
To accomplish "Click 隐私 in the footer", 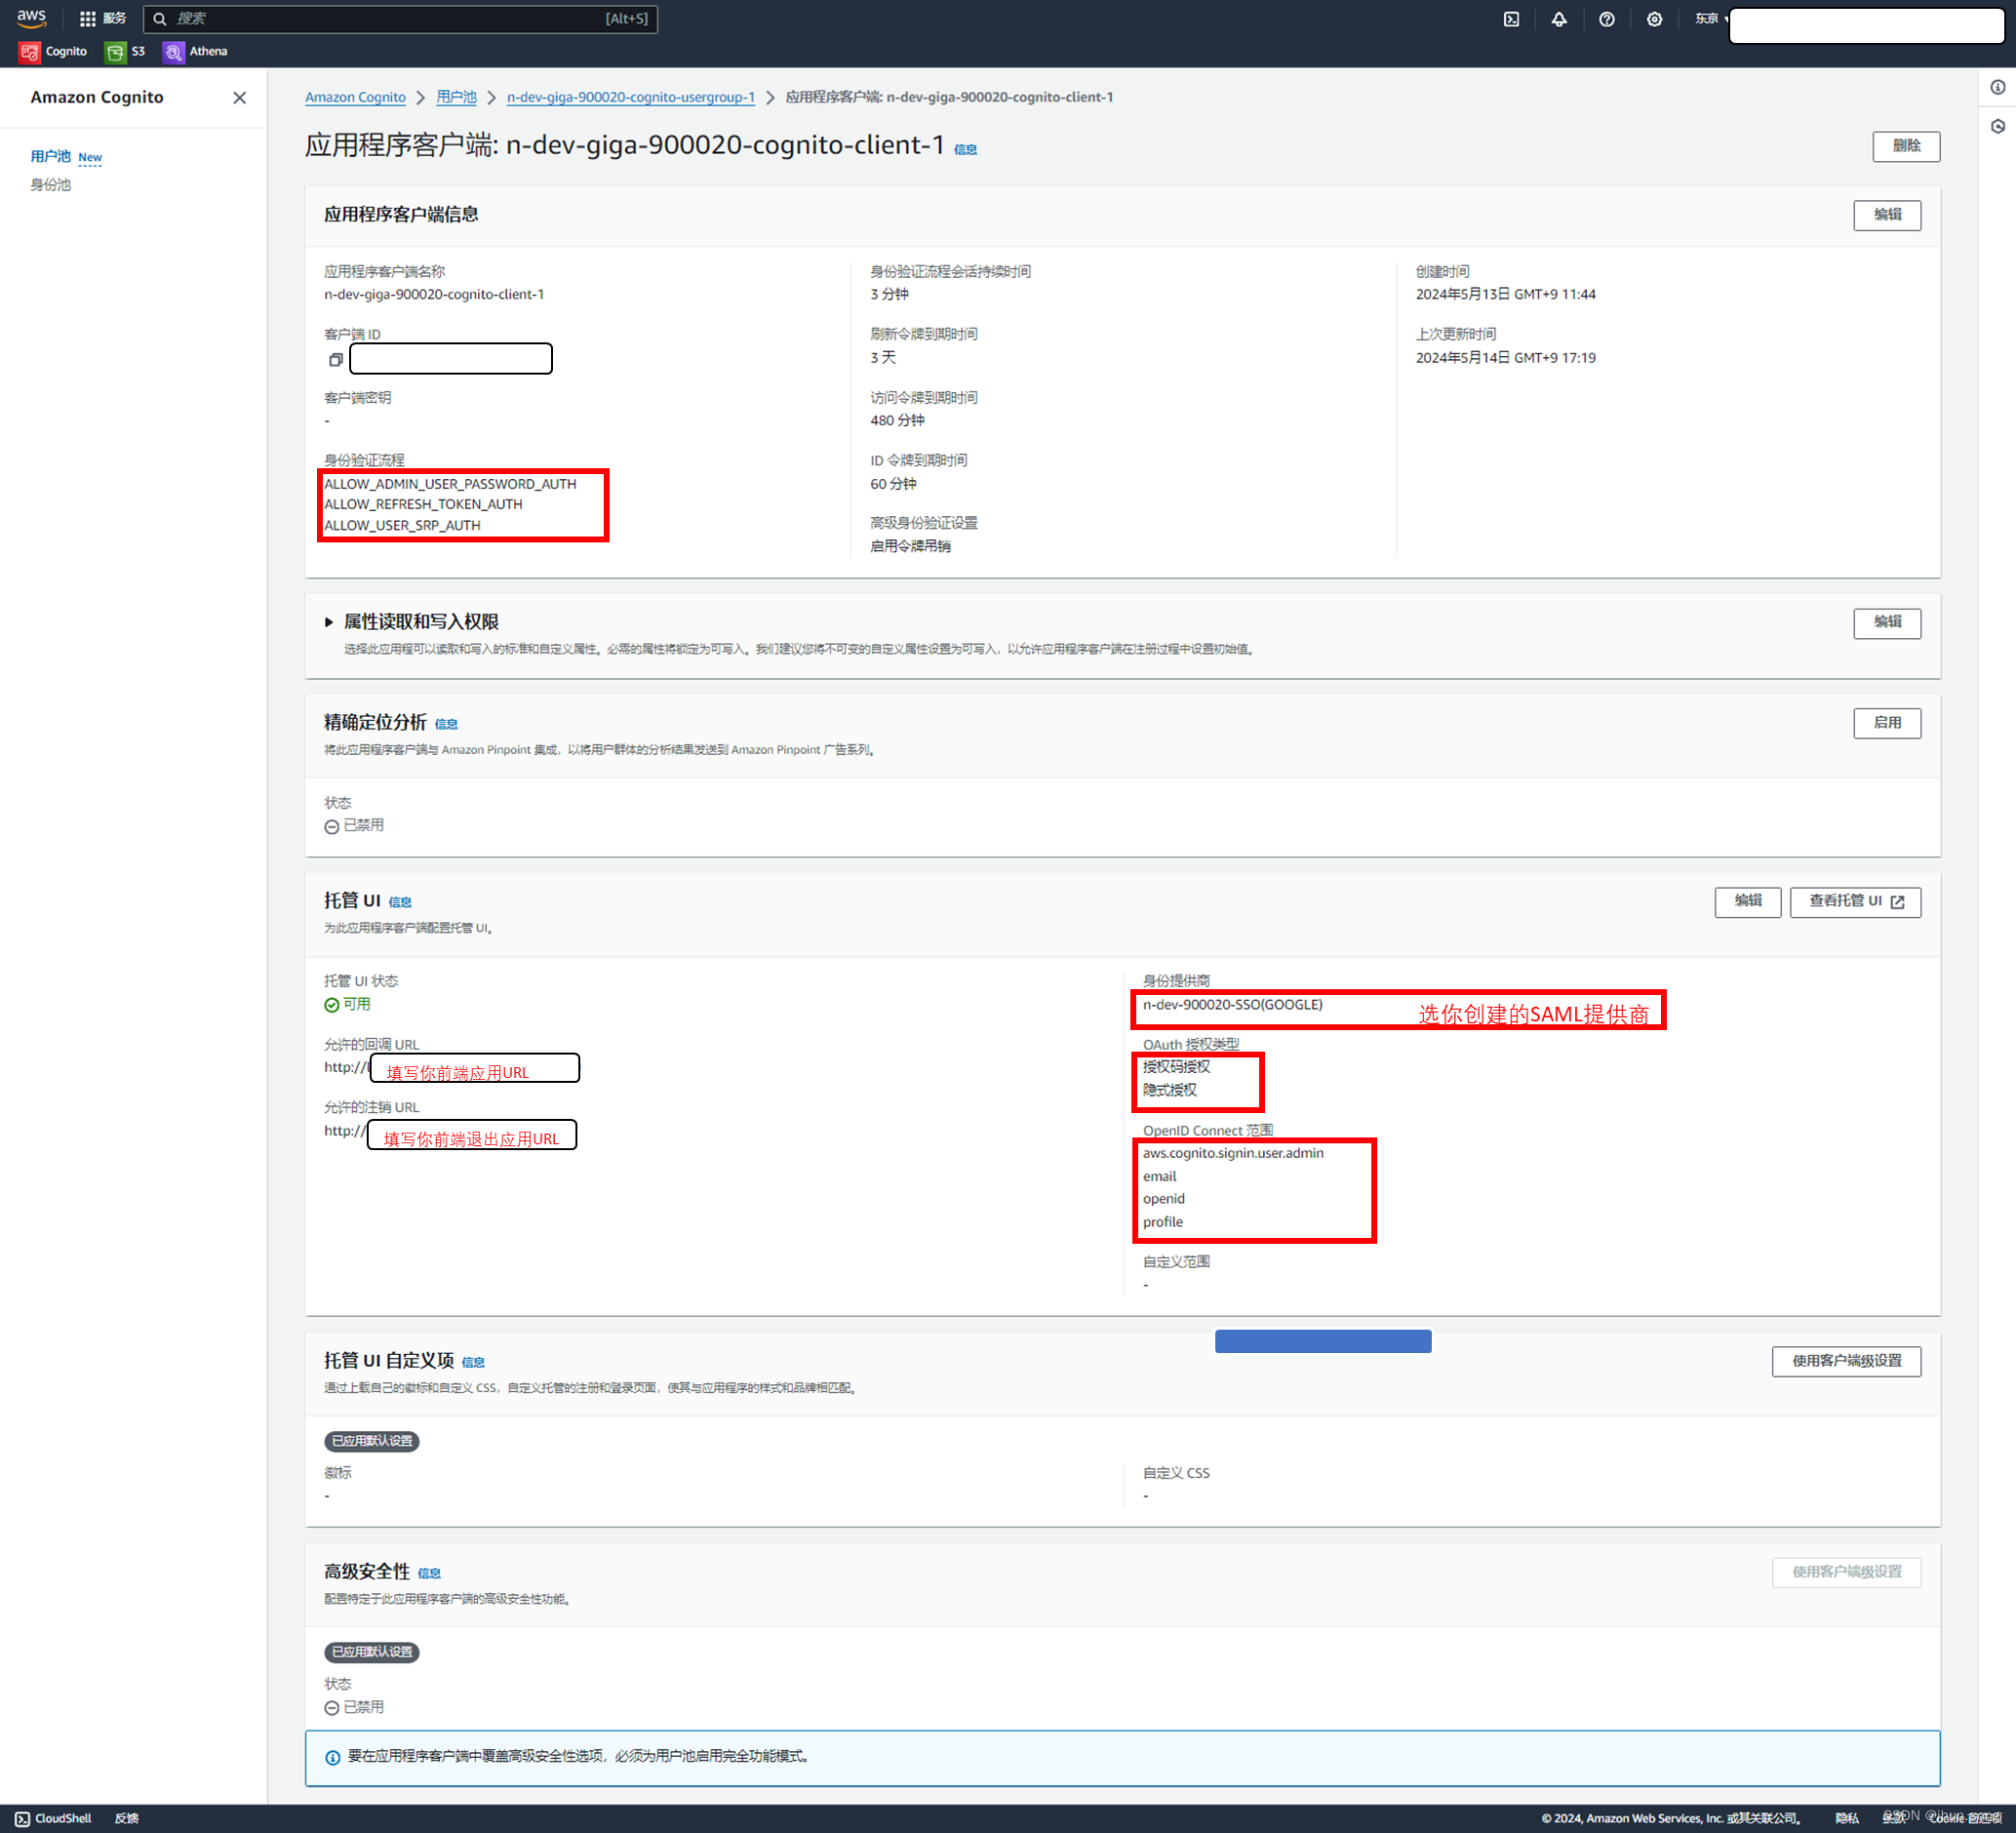I will coord(1846,1818).
